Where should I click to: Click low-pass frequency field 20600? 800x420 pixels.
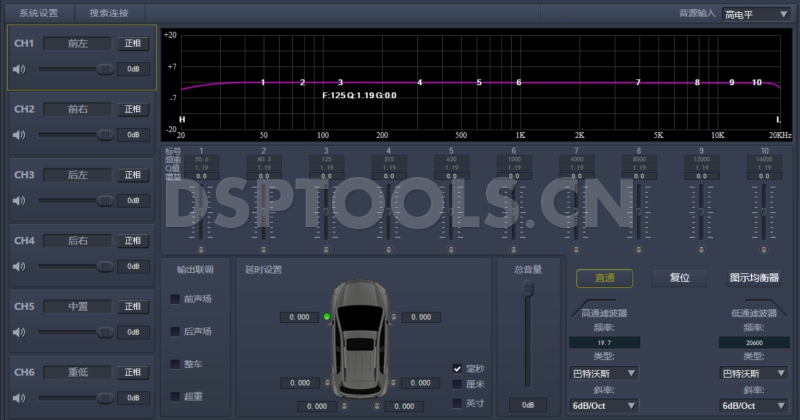[x=754, y=343]
